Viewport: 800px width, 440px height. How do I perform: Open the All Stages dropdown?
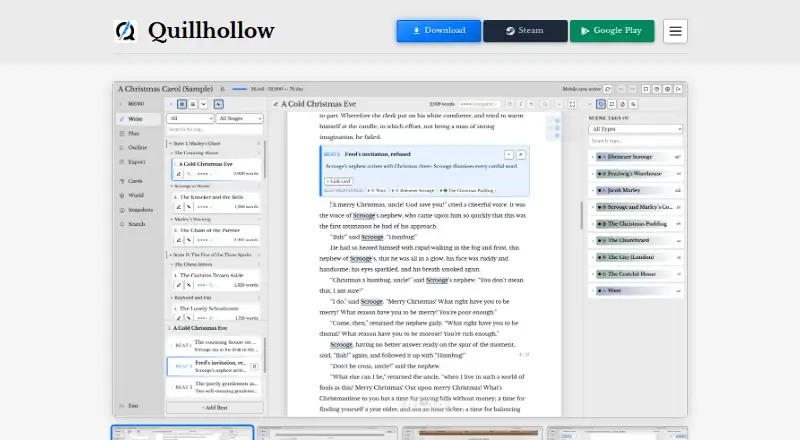[239, 118]
